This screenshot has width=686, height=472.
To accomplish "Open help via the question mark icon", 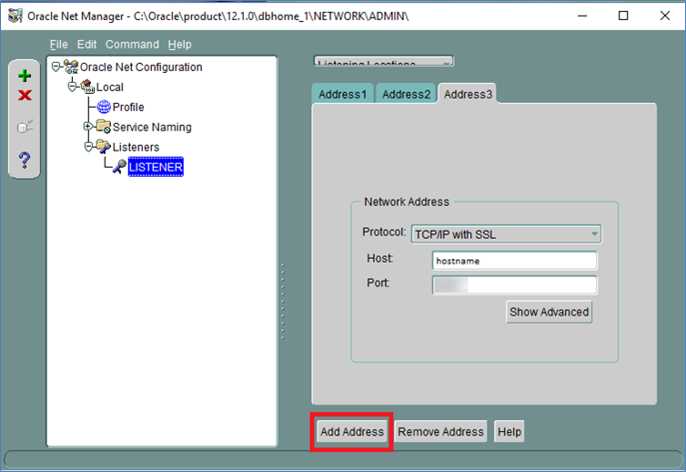I will click(24, 160).
